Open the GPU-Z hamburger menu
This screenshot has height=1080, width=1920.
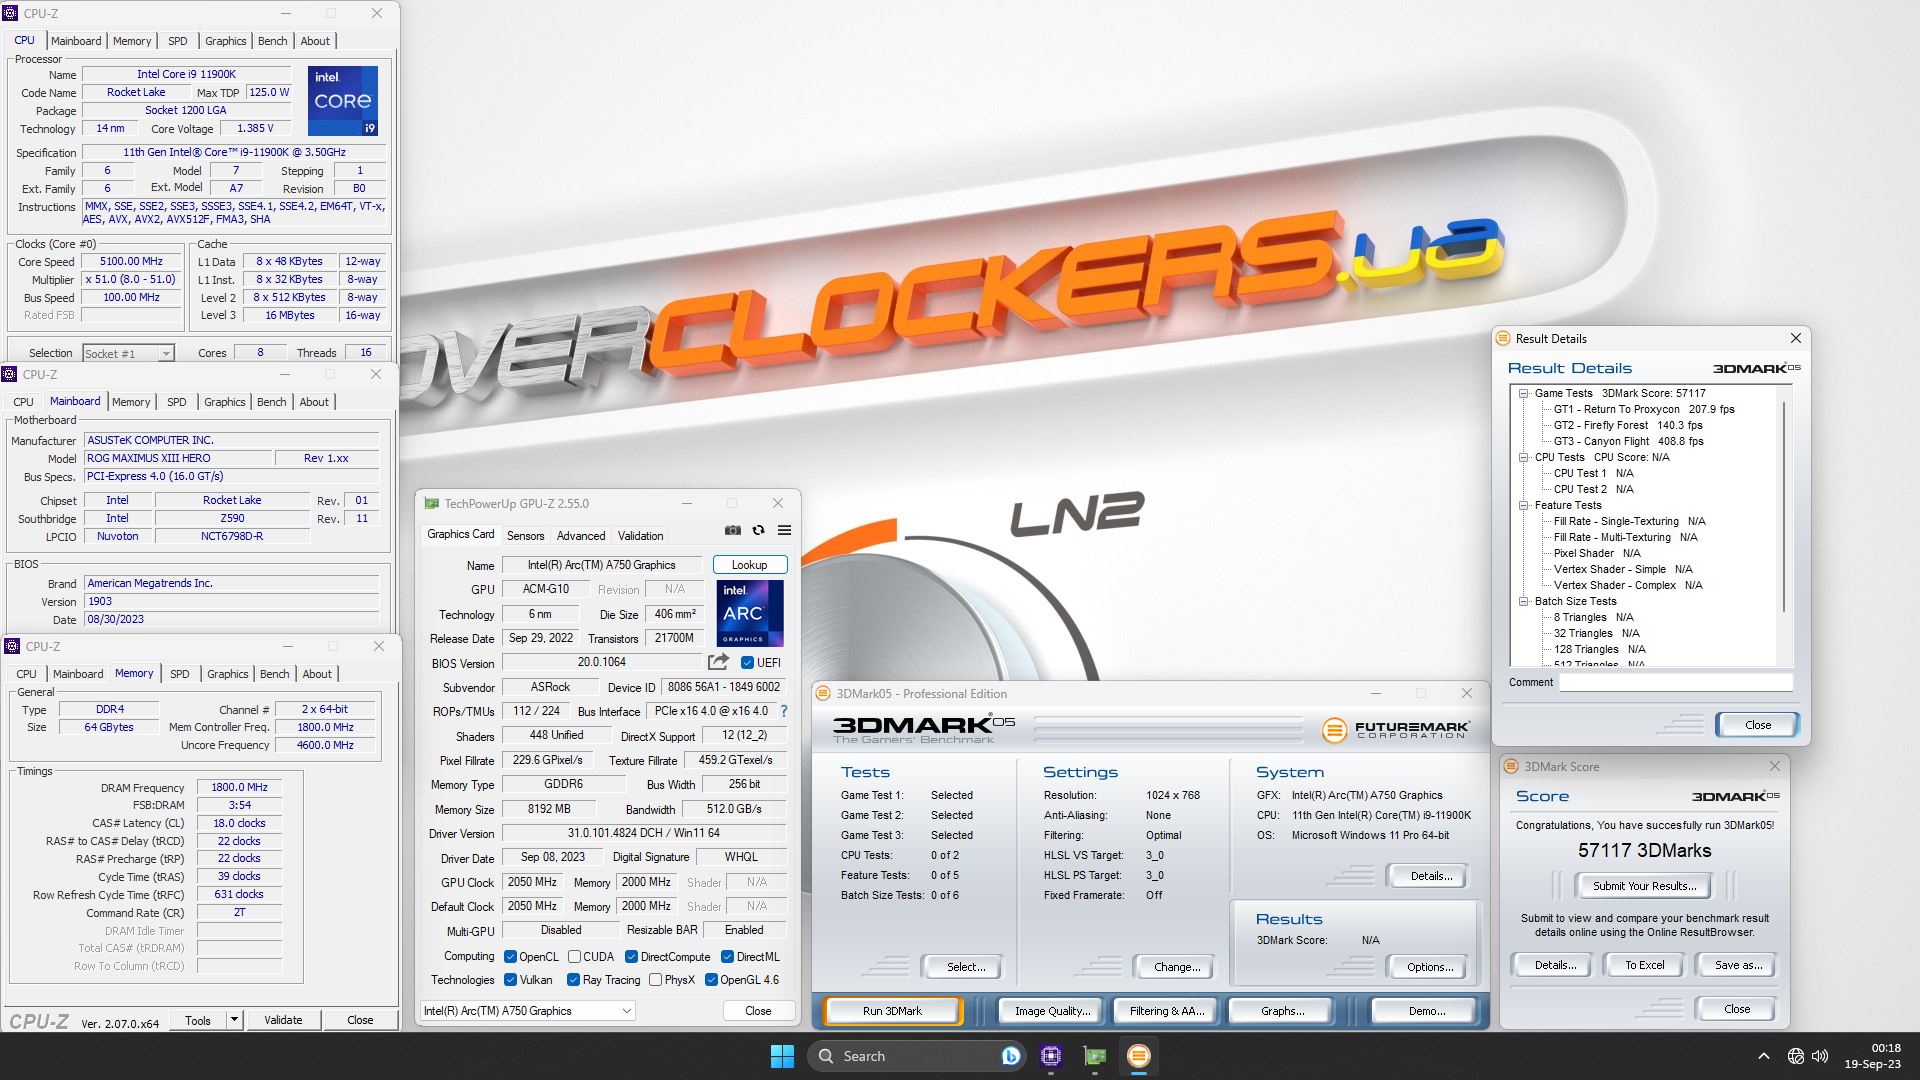click(x=784, y=531)
